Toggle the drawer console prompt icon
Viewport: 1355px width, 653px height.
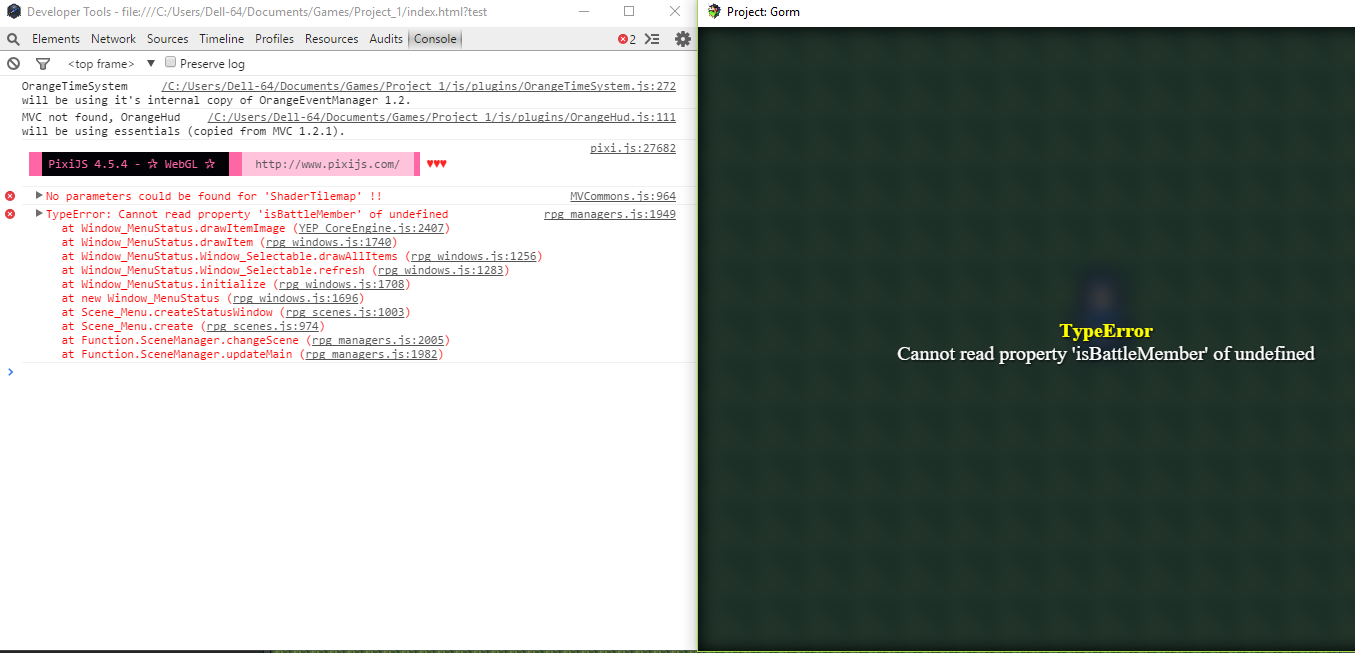[x=652, y=39]
